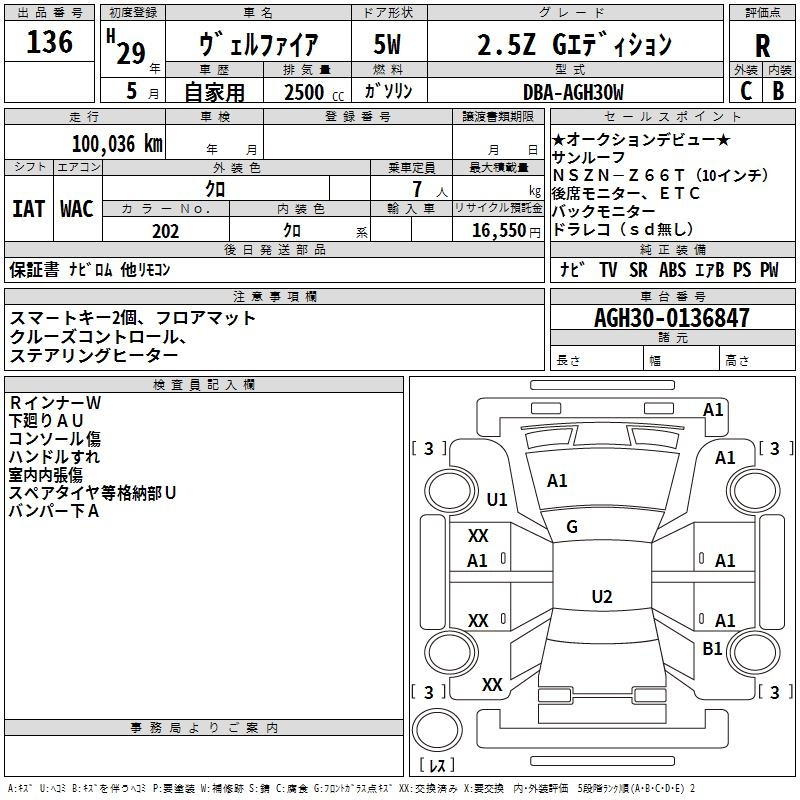Click fuel type ガソリン

388,91
